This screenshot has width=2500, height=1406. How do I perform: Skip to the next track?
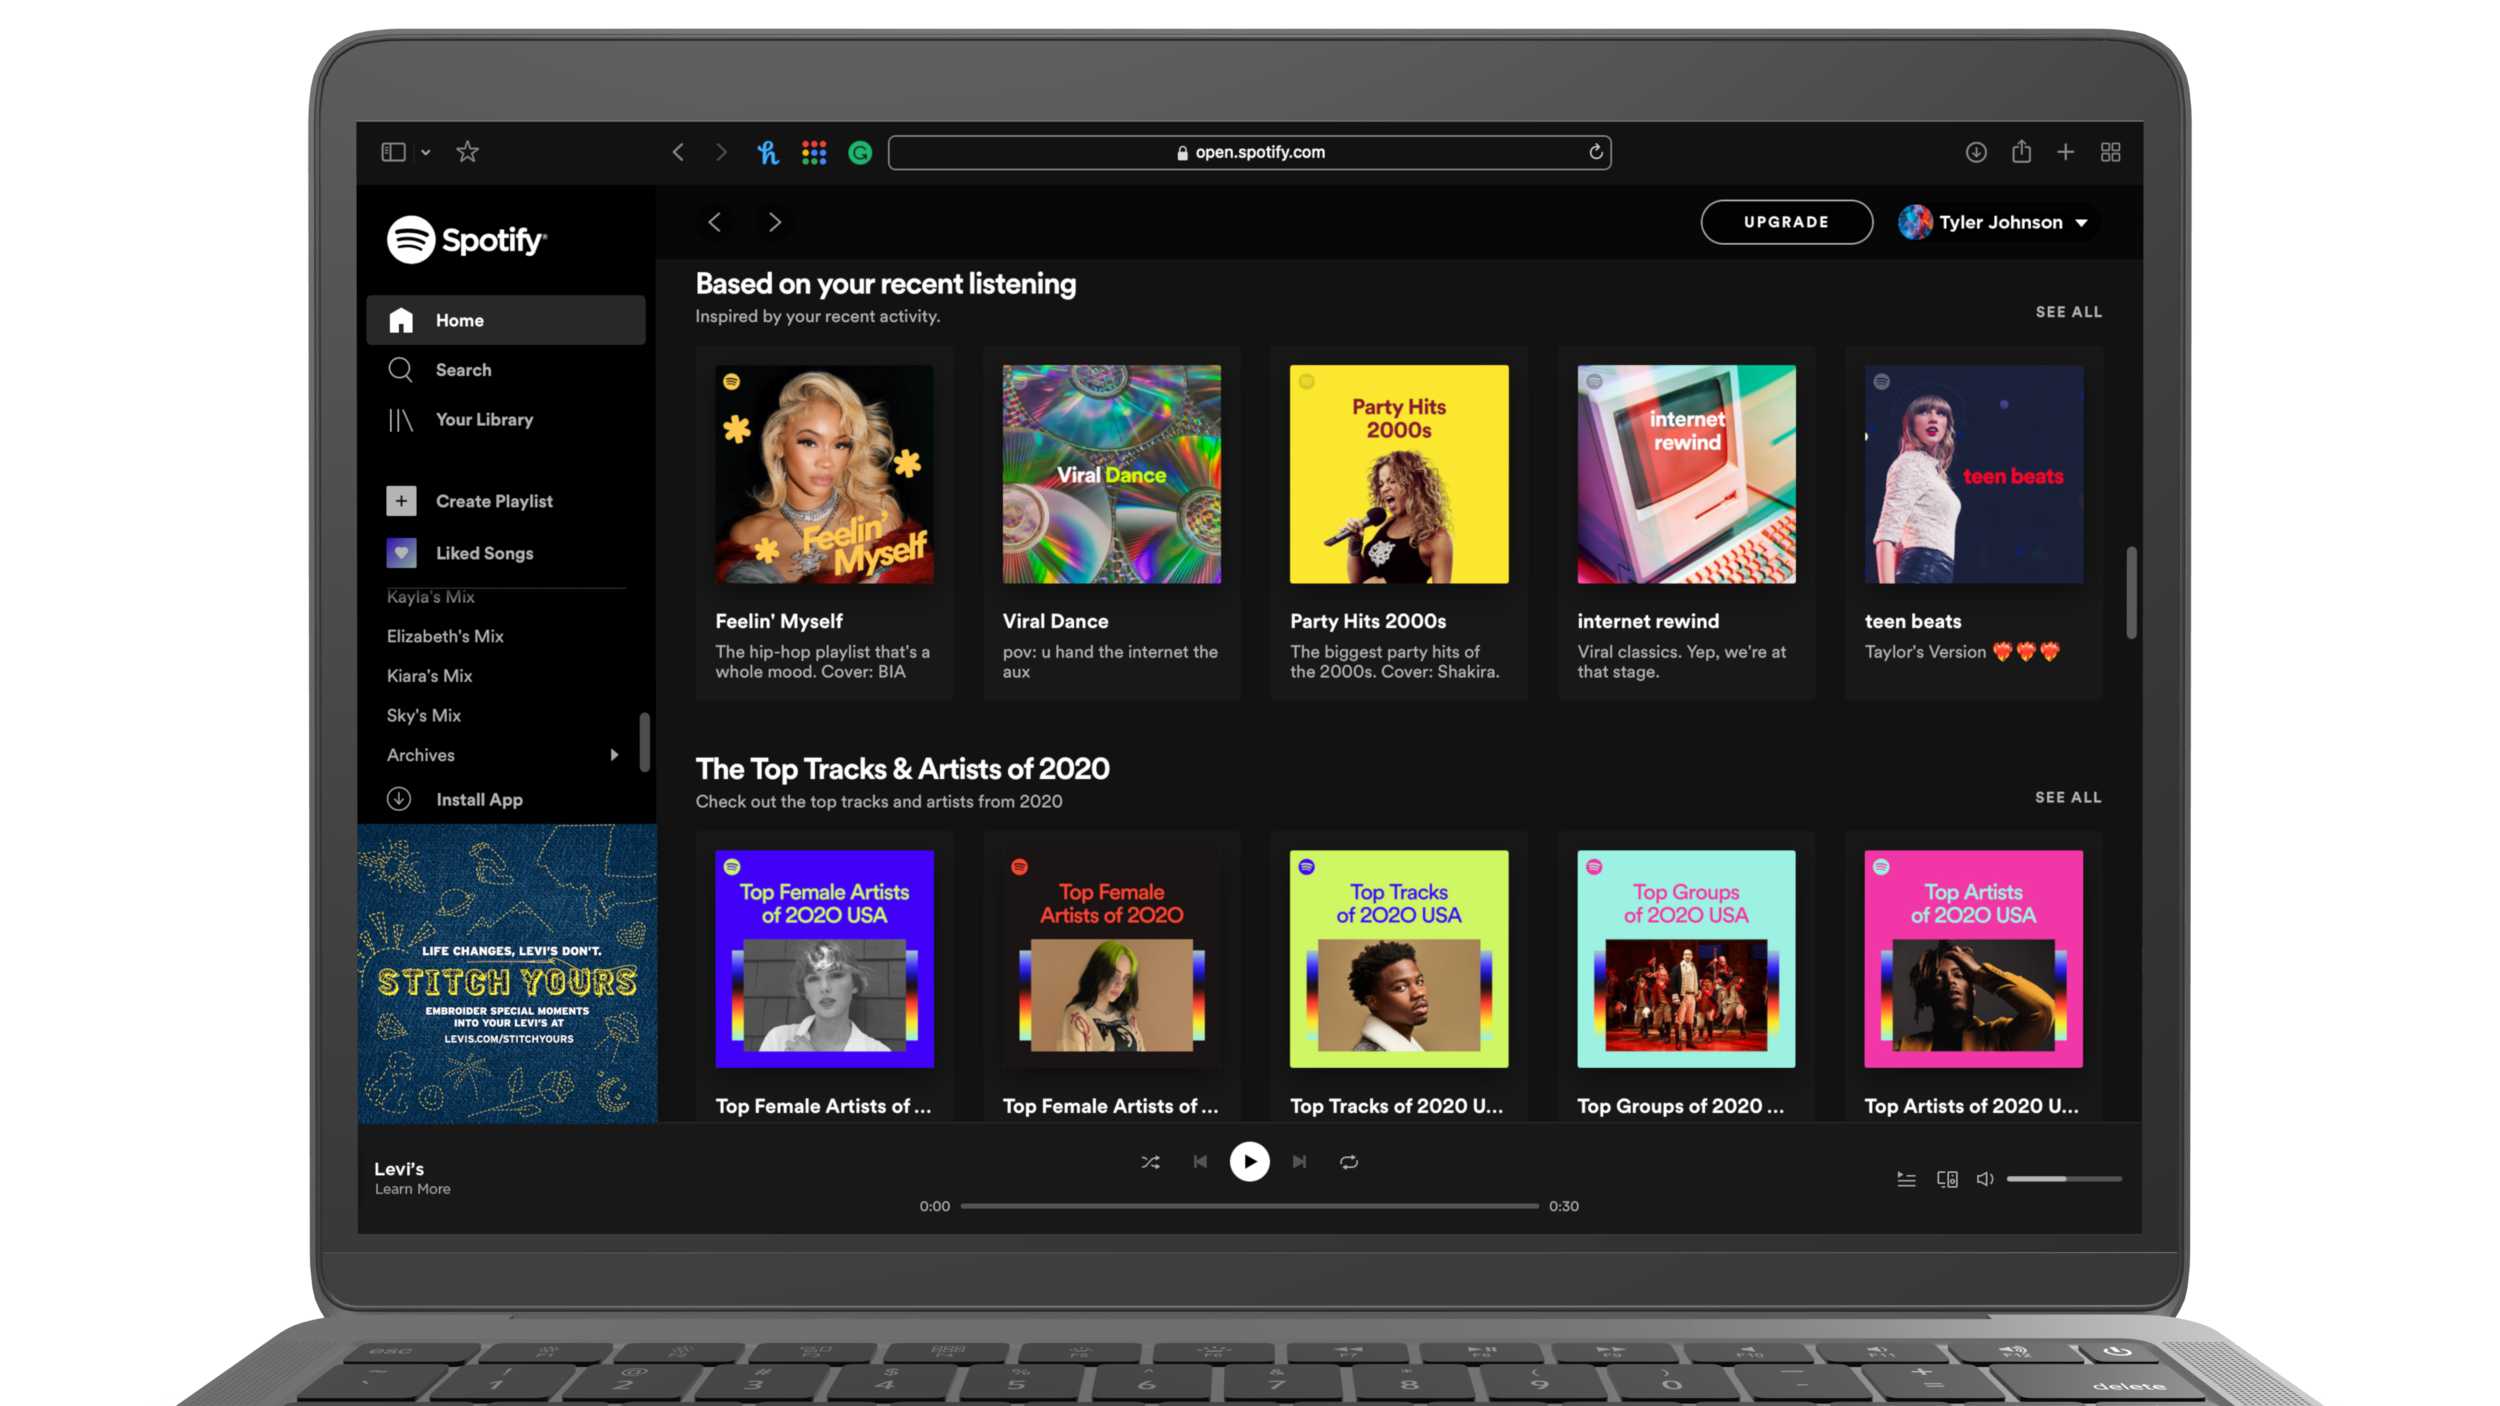(x=1299, y=1162)
